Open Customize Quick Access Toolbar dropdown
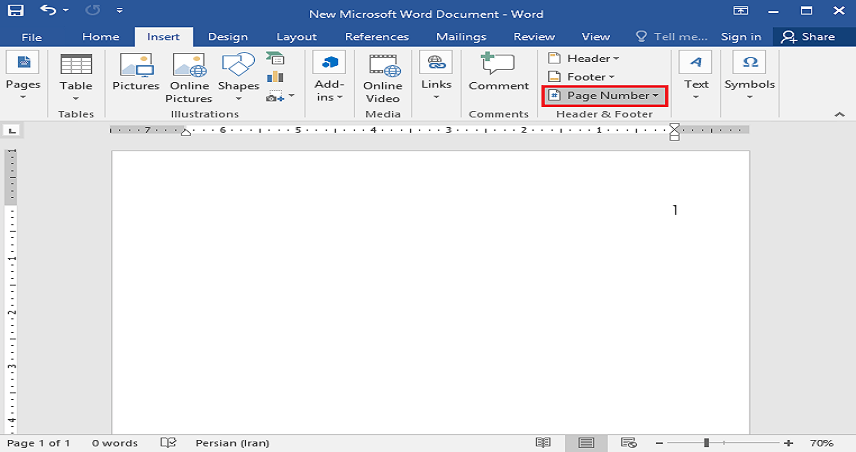 click(120, 10)
